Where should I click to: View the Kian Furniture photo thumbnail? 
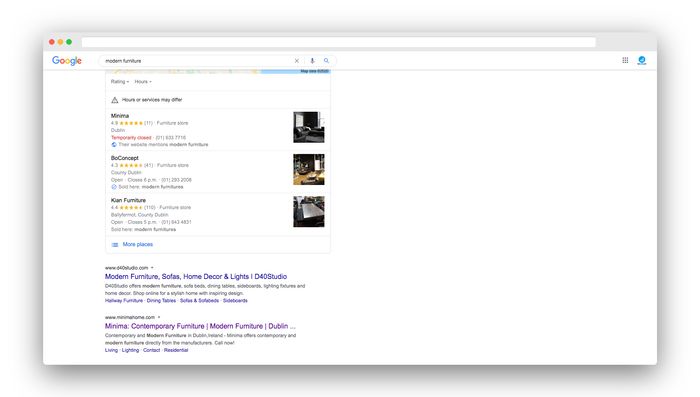click(x=308, y=212)
